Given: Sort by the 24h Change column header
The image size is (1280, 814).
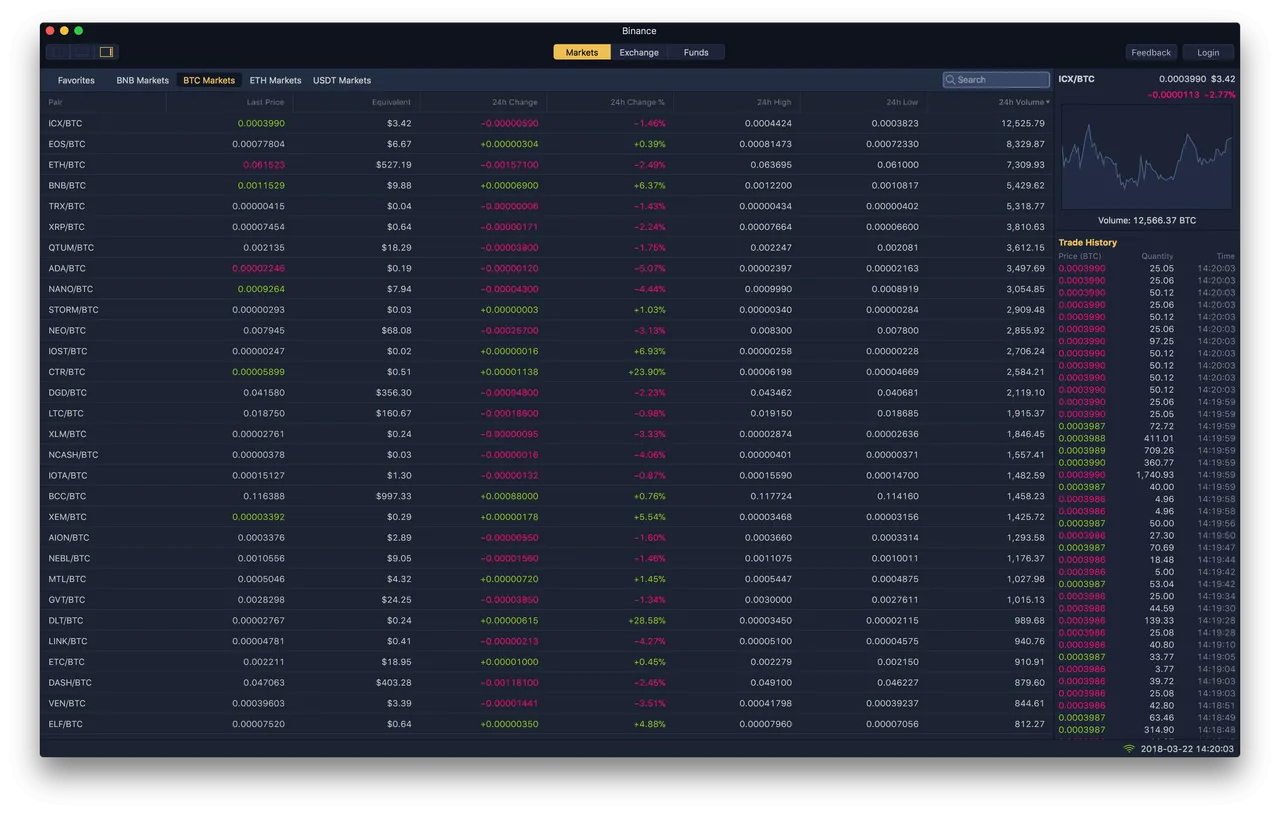Looking at the screenshot, I should (514, 102).
